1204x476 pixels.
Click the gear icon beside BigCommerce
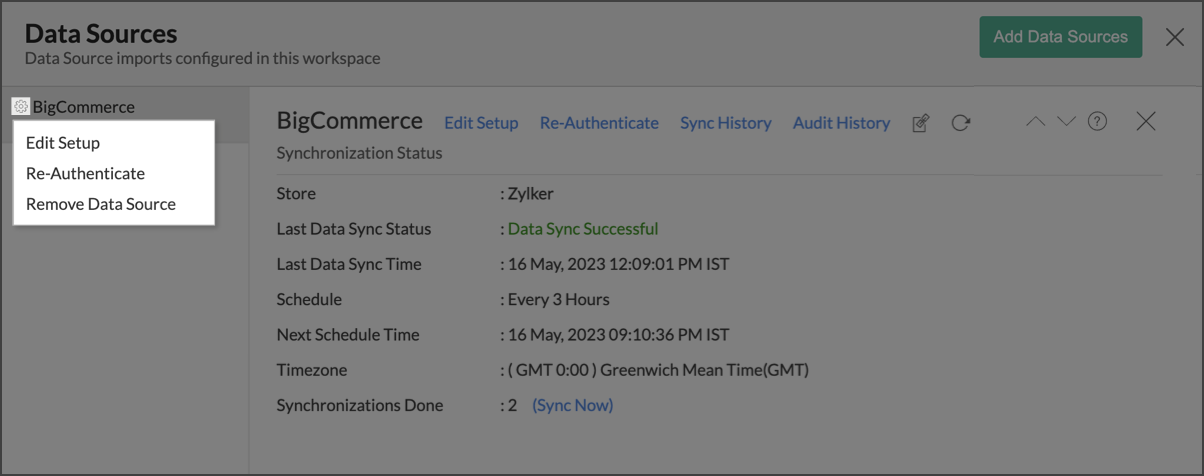[20, 106]
